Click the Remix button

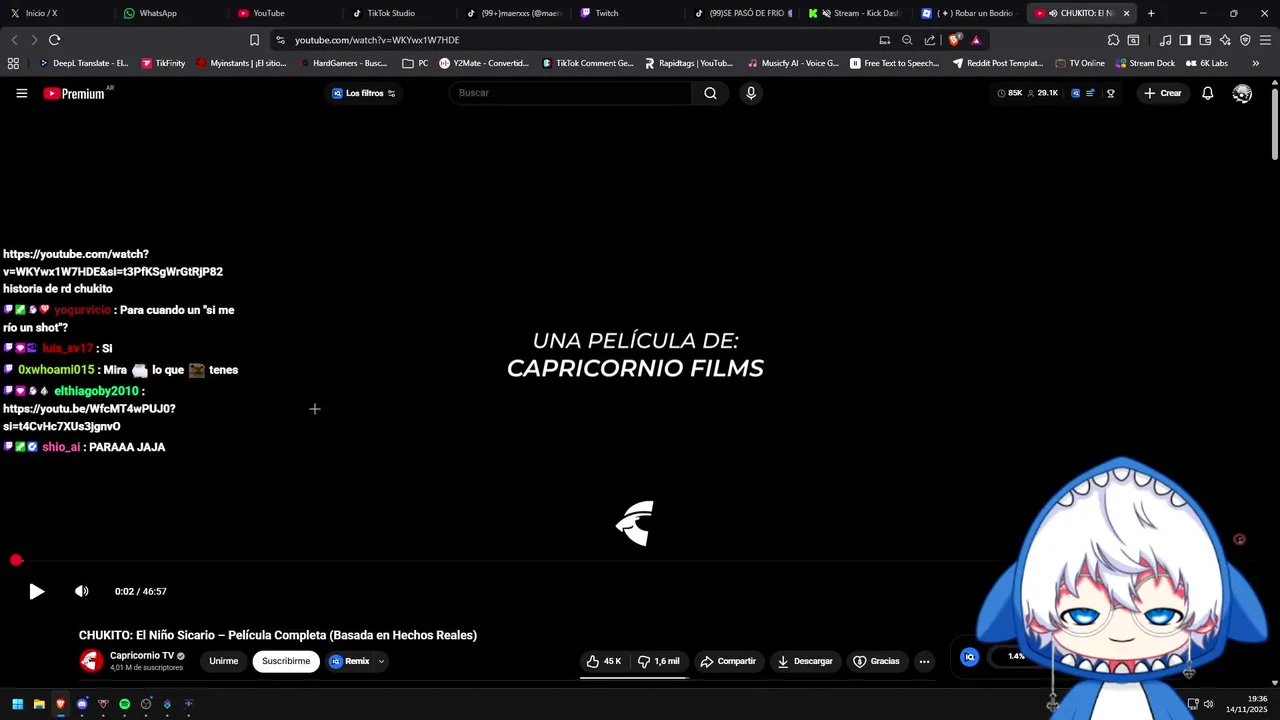350,661
